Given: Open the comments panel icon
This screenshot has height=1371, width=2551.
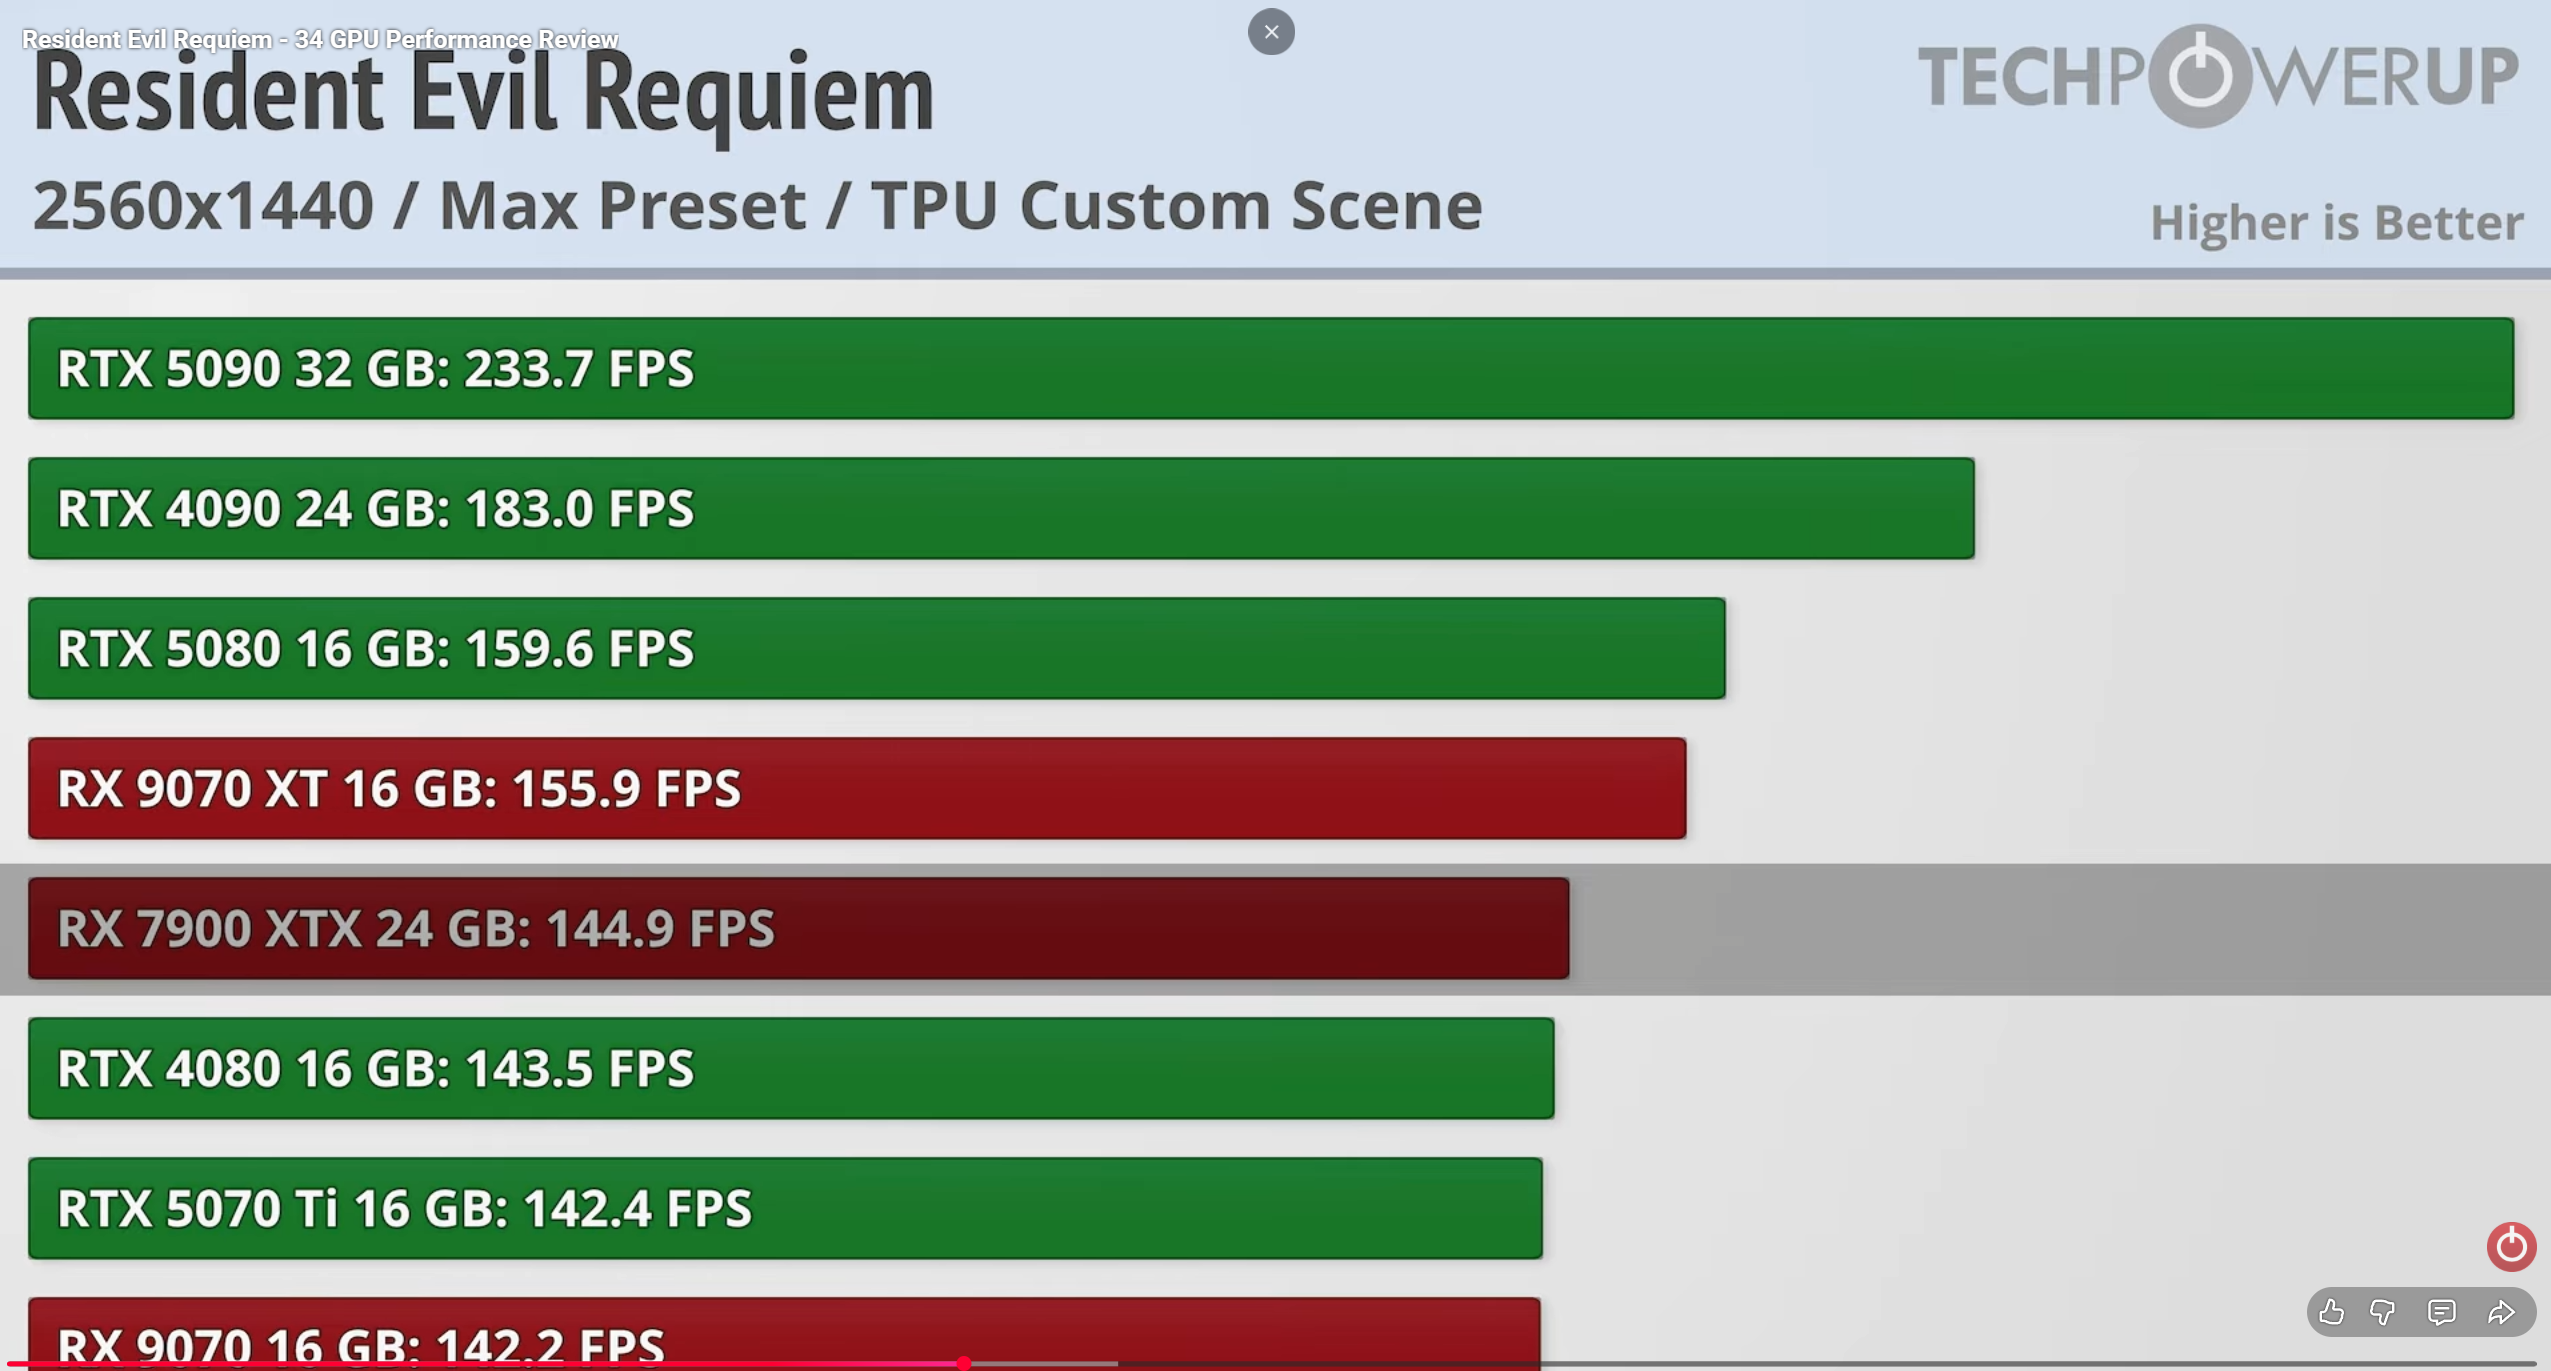Looking at the screenshot, I should coord(2442,1312).
